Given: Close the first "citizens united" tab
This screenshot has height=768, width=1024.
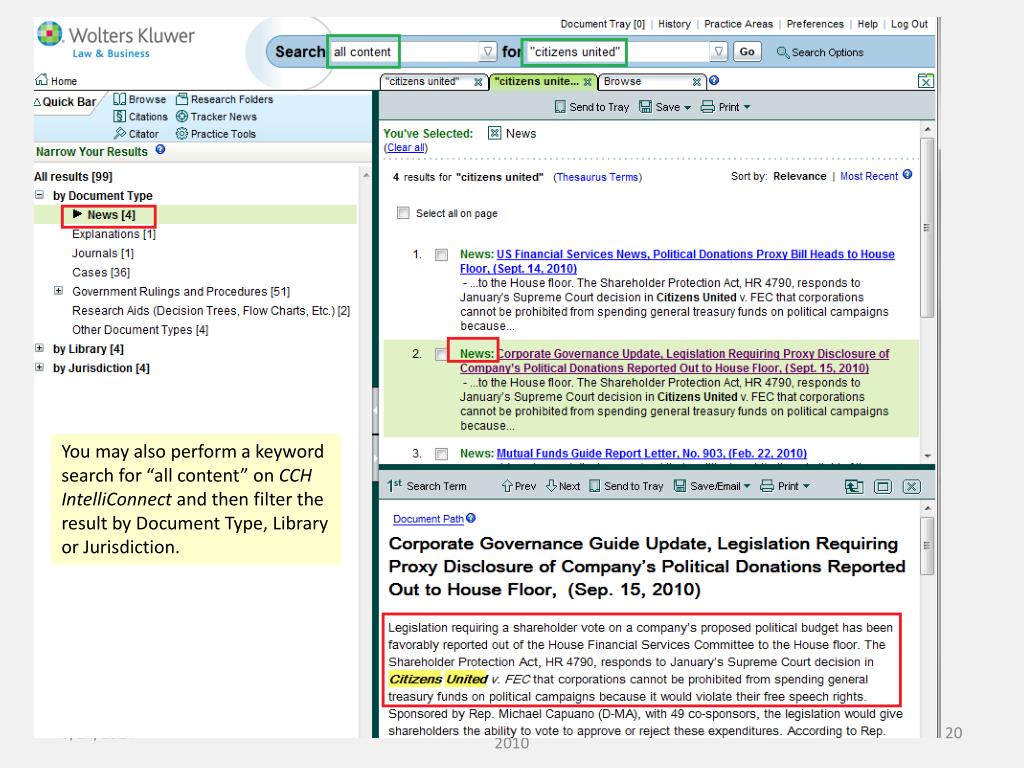Looking at the screenshot, I should coord(479,82).
